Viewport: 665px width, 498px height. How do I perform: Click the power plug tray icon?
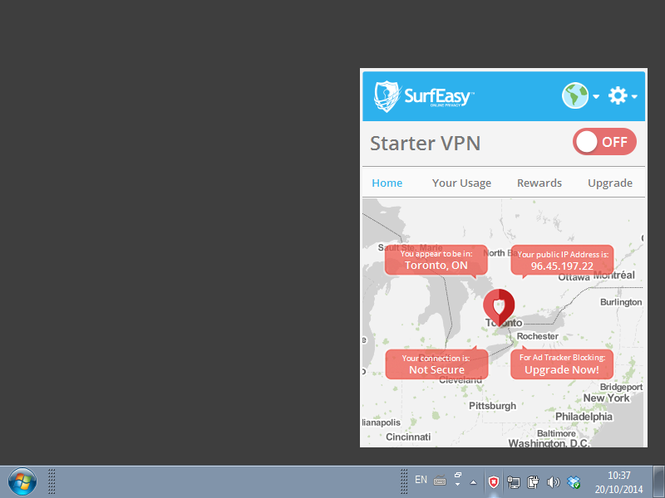533,482
